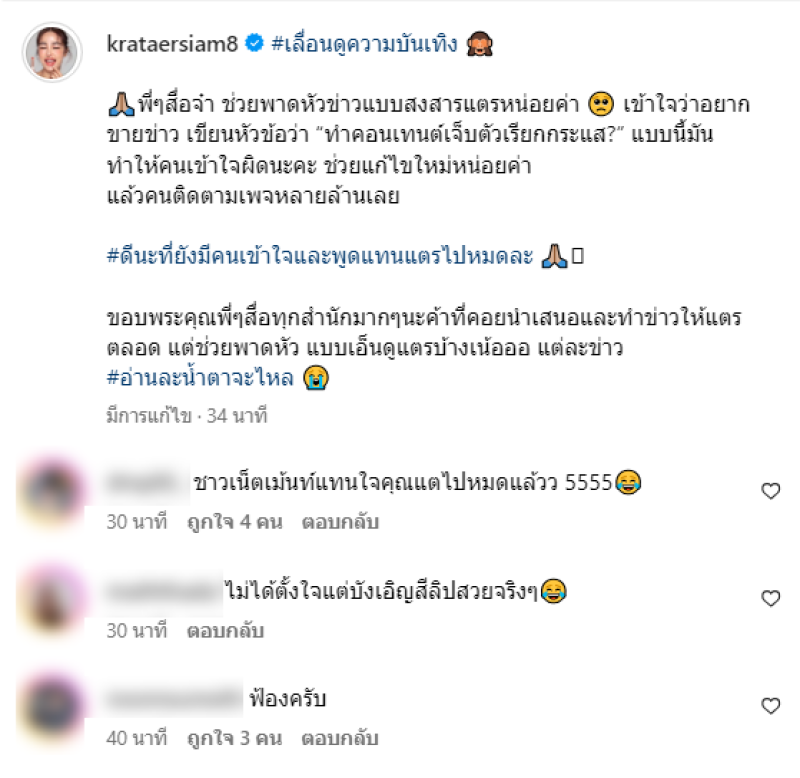The height and width of the screenshot is (778, 800).
Task: Click the 40 นาที timestamp
Action: click(137, 739)
